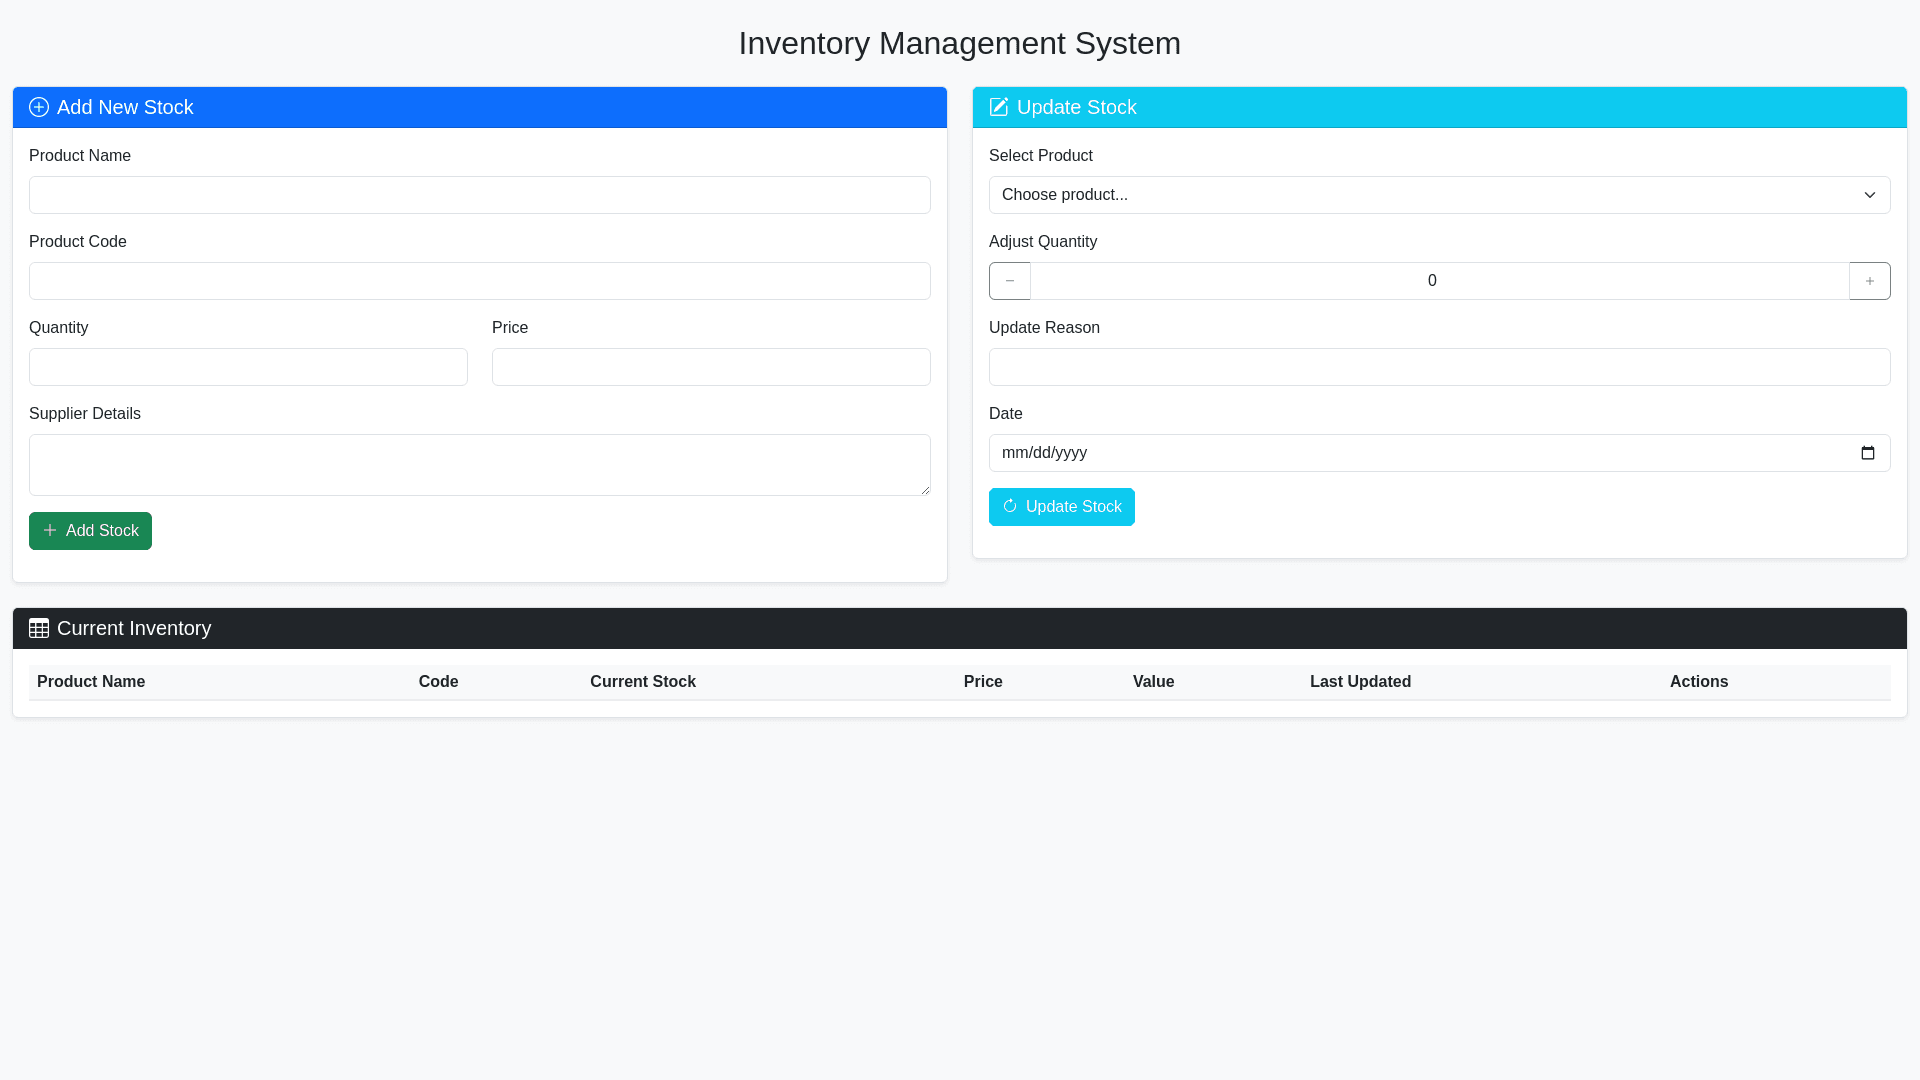Click into the Product Code field
This screenshot has height=1080, width=1920.
click(x=480, y=281)
